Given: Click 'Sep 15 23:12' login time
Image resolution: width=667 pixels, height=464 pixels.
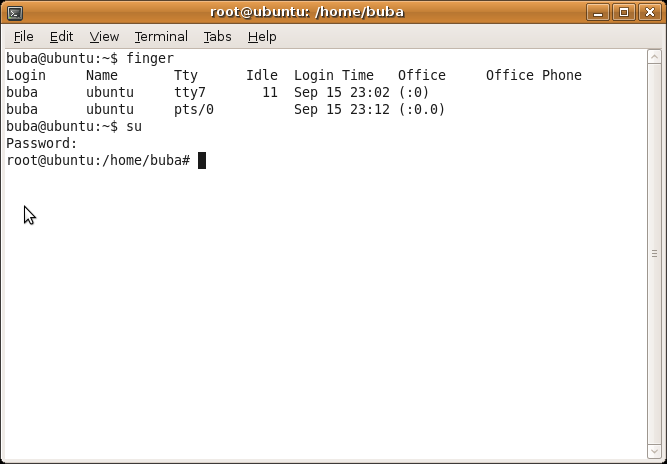Looking at the screenshot, I should point(342,109).
